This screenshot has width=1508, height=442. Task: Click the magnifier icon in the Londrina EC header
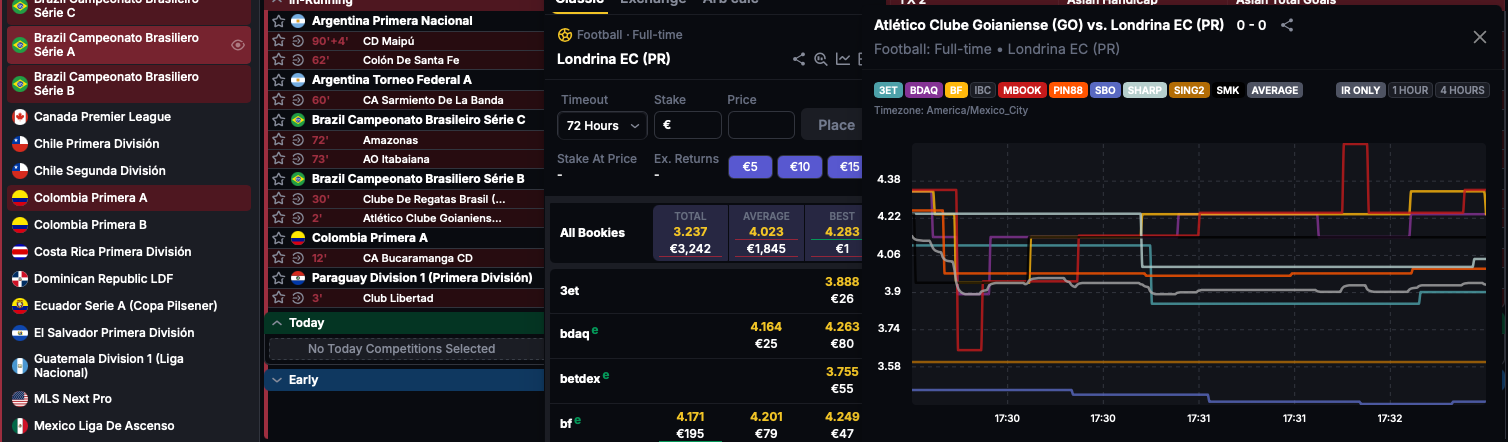[x=821, y=59]
